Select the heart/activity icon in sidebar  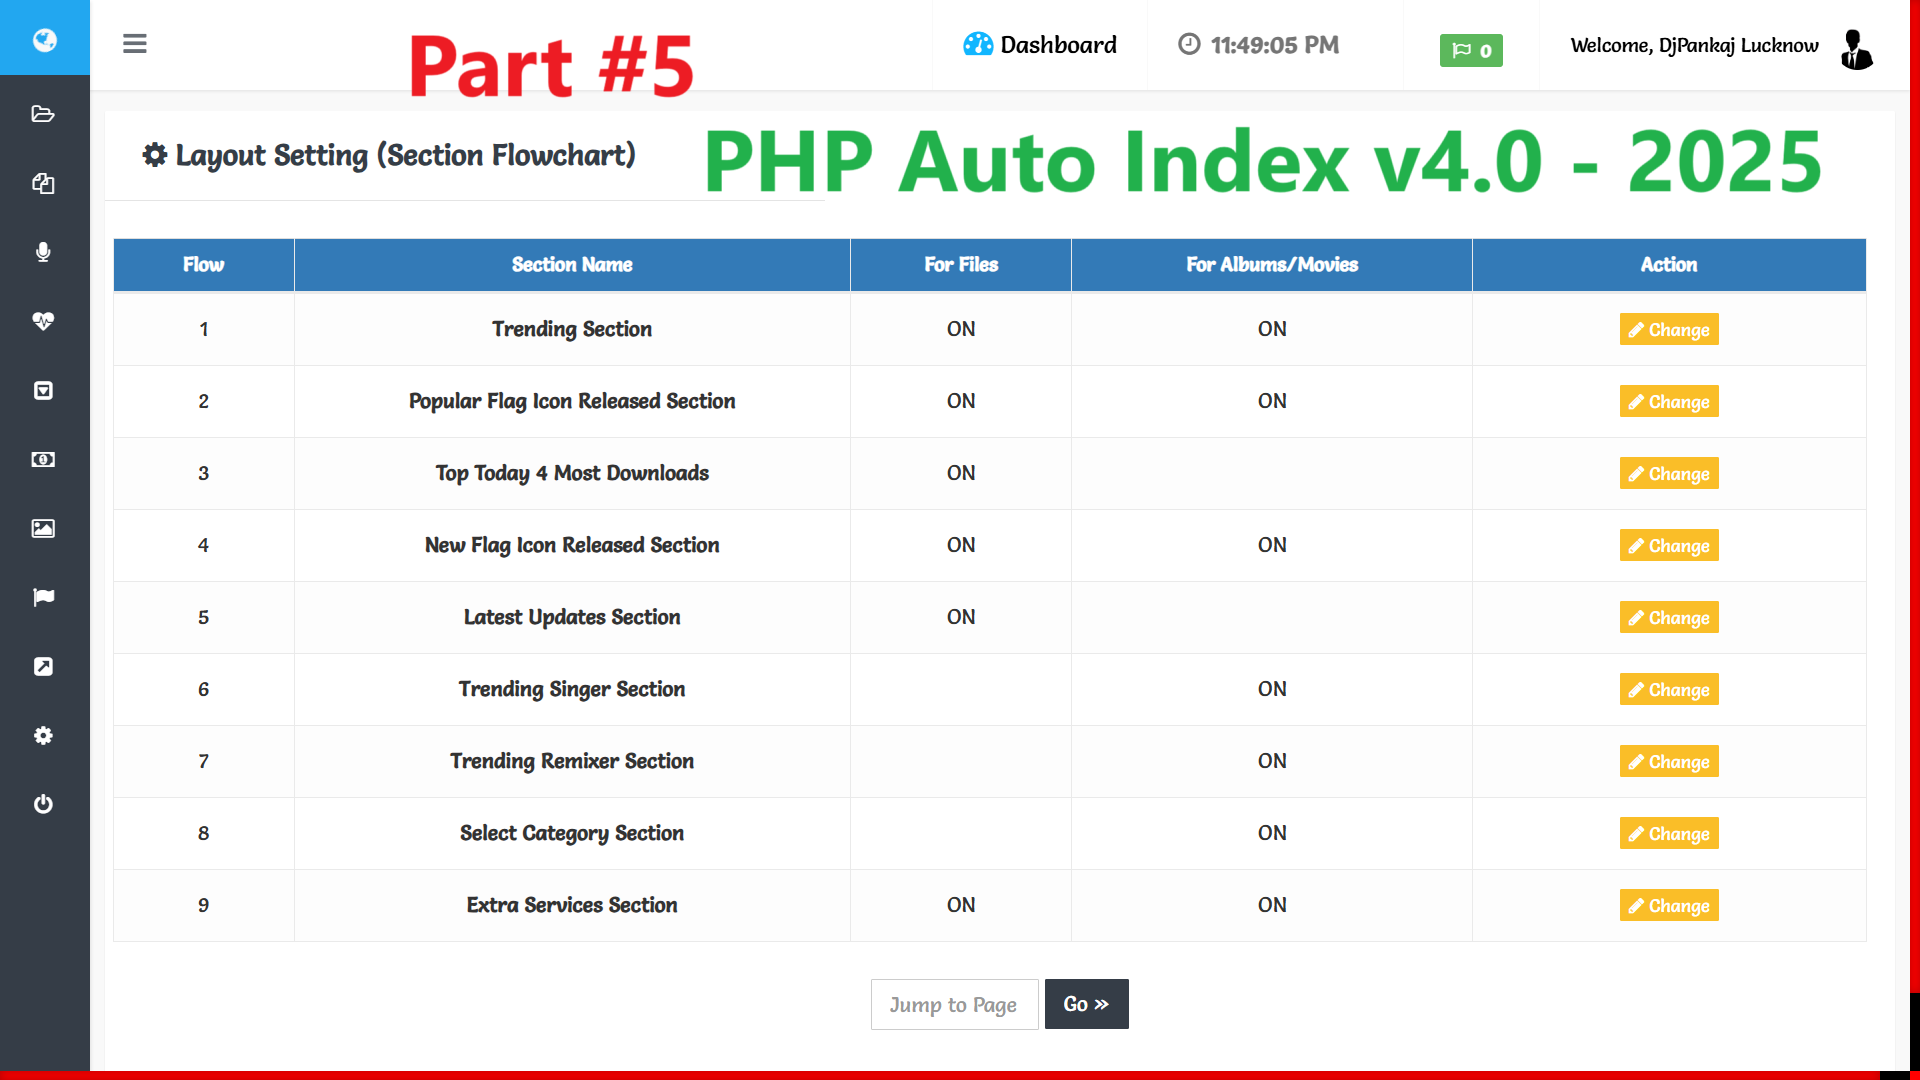(44, 320)
